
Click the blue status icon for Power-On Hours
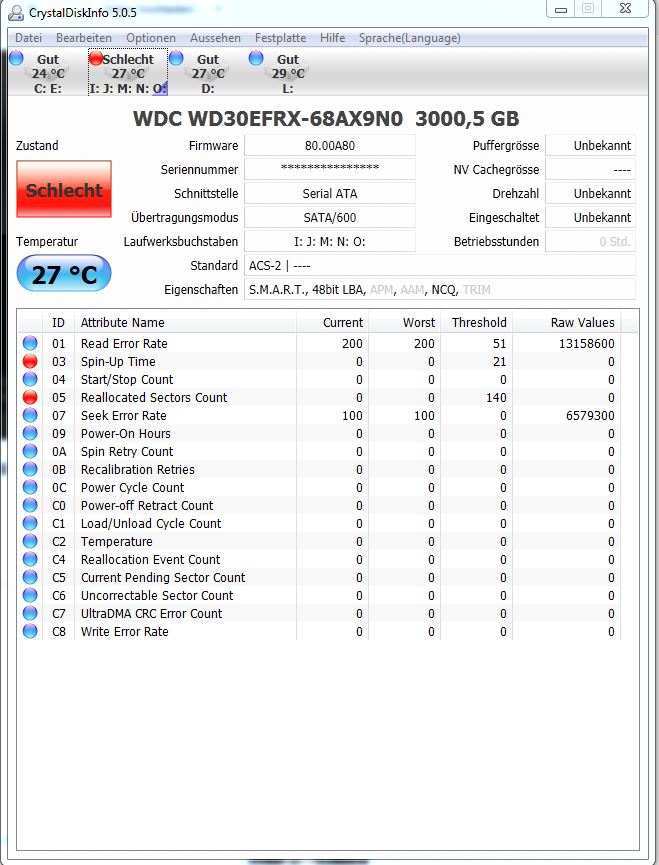(30, 434)
